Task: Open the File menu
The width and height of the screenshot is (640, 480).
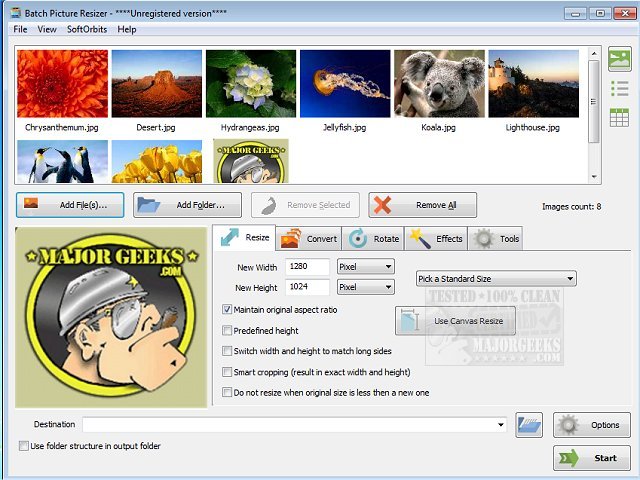Action: (x=20, y=29)
